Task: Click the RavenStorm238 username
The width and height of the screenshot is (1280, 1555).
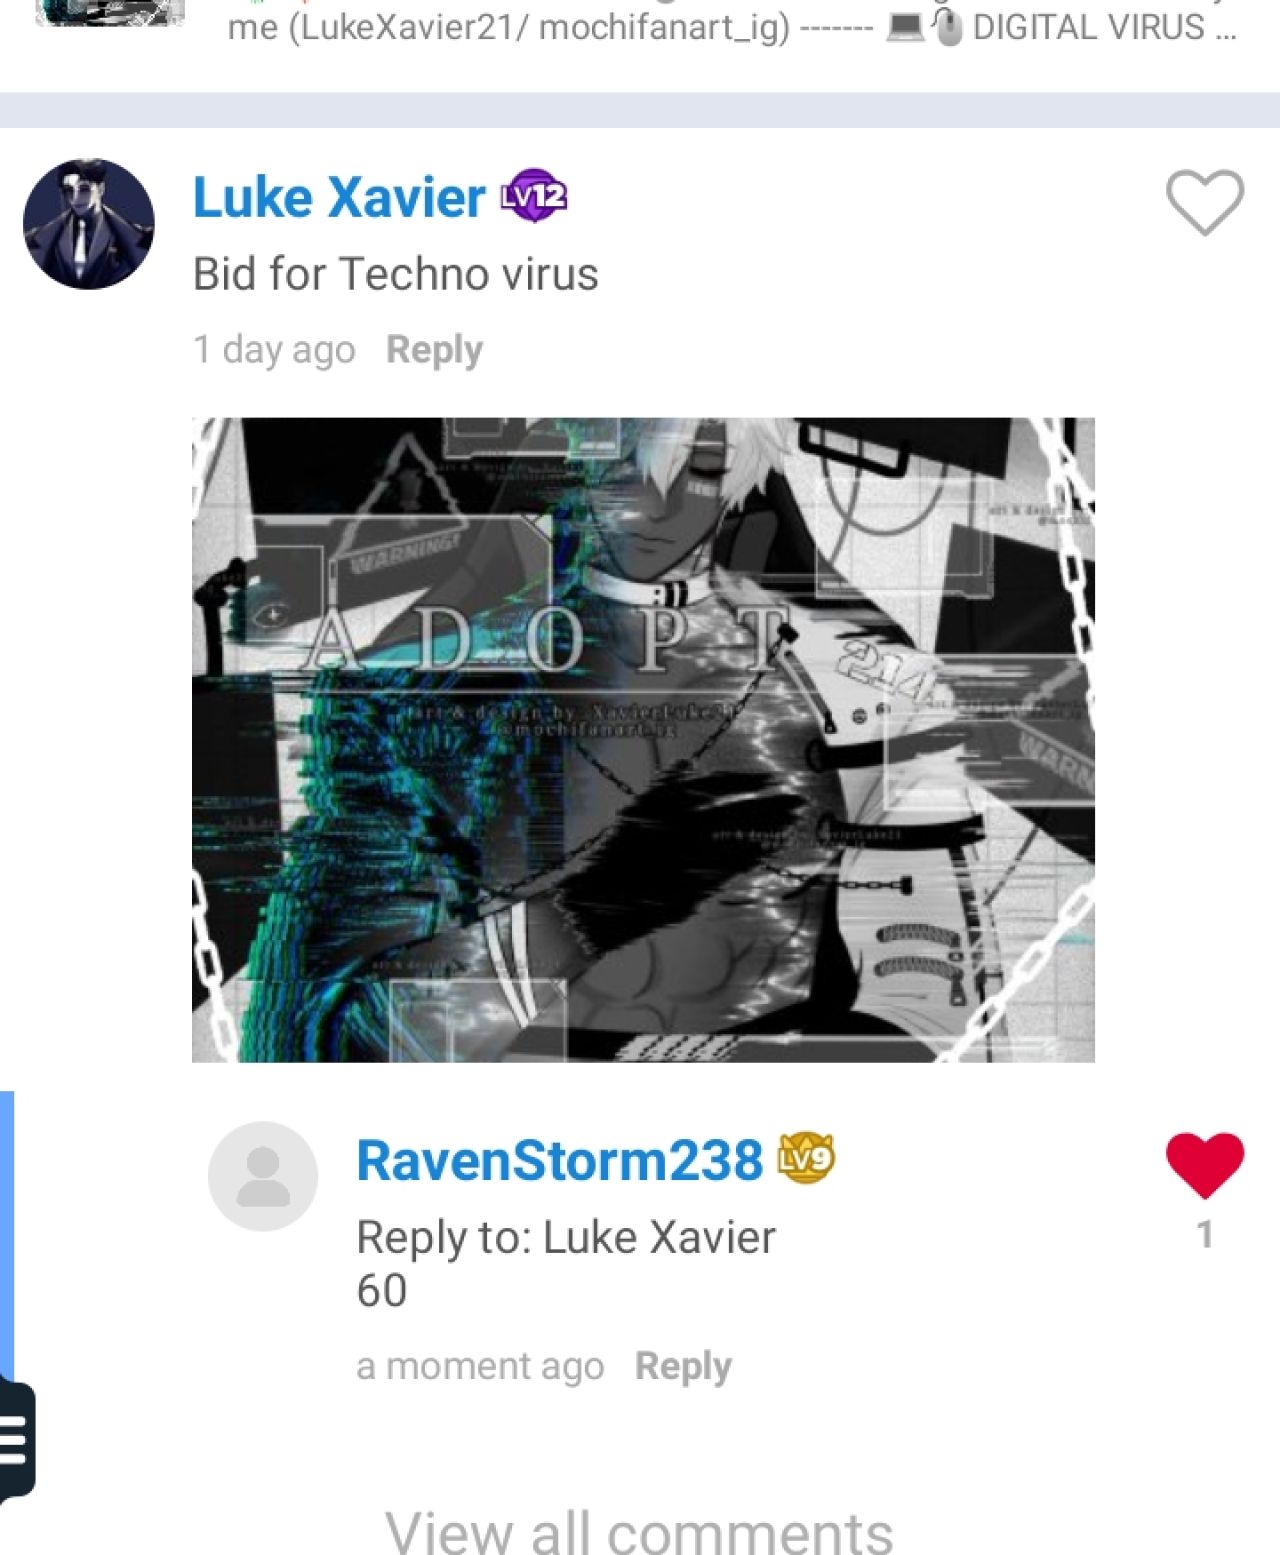Action: [x=560, y=1160]
